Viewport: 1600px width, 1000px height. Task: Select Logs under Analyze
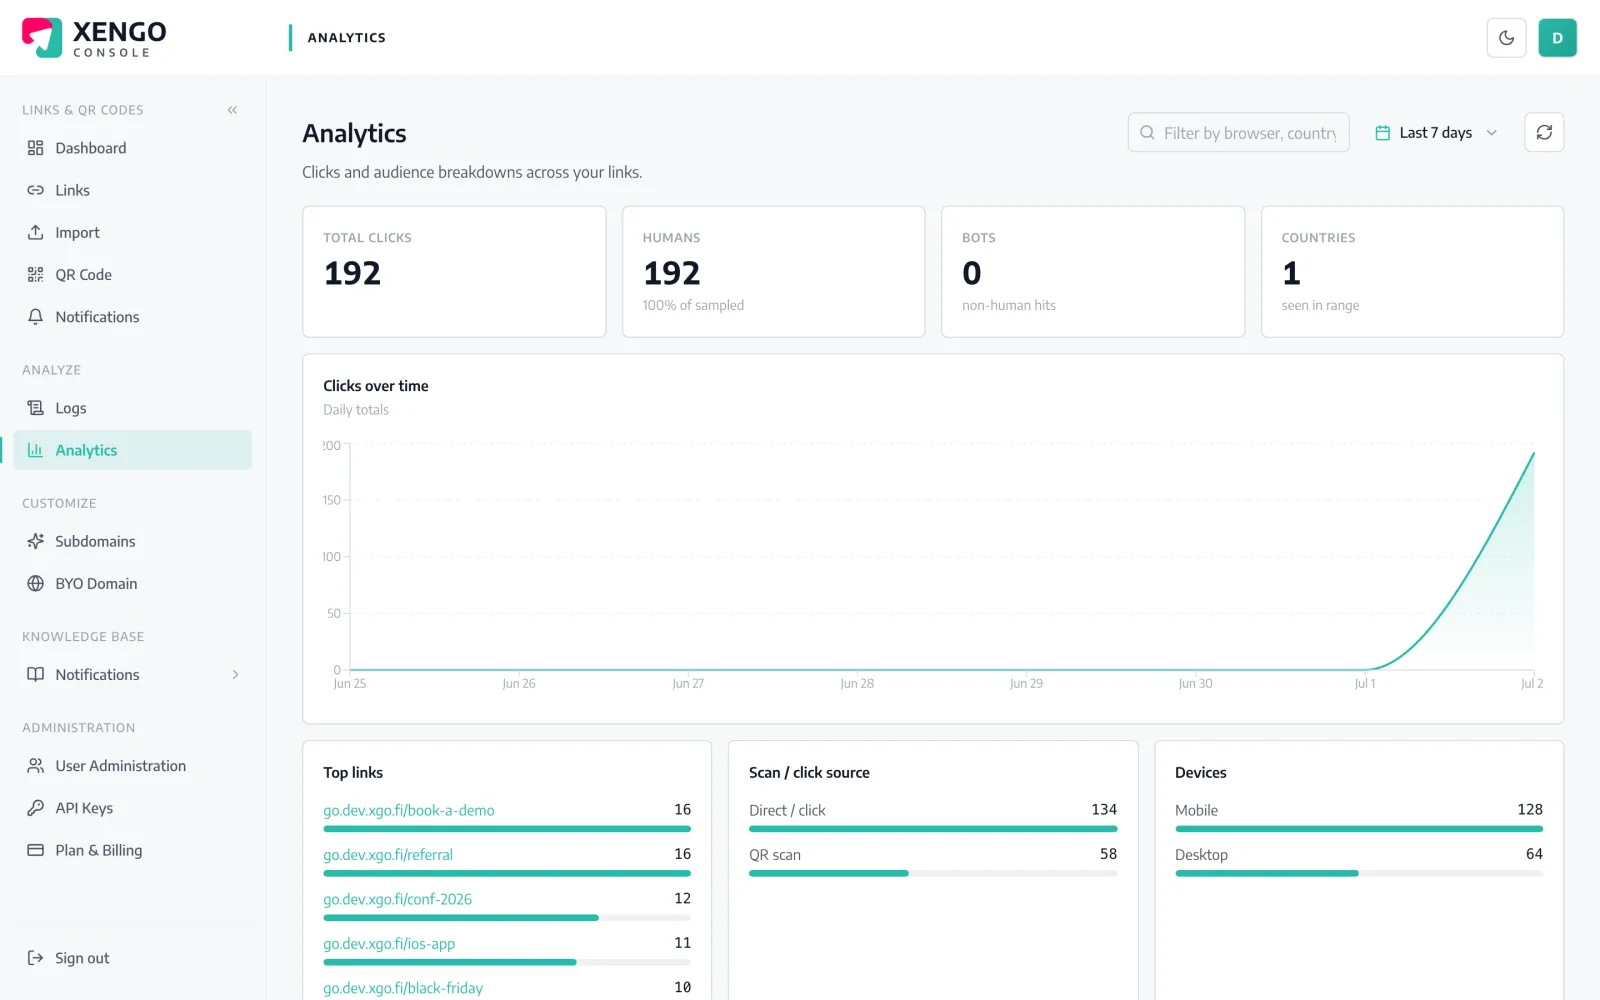point(132,408)
